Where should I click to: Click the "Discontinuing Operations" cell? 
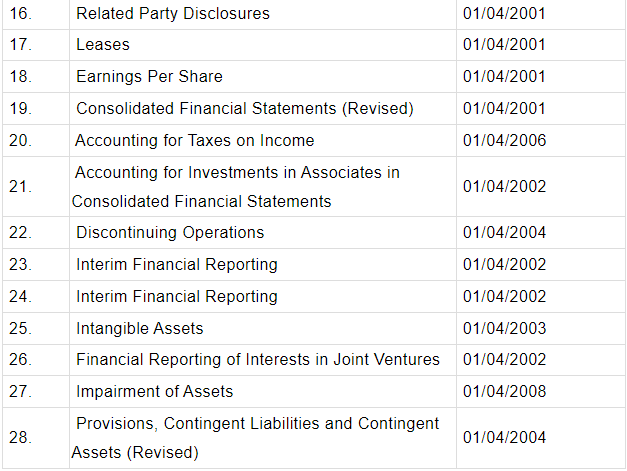click(170, 232)
